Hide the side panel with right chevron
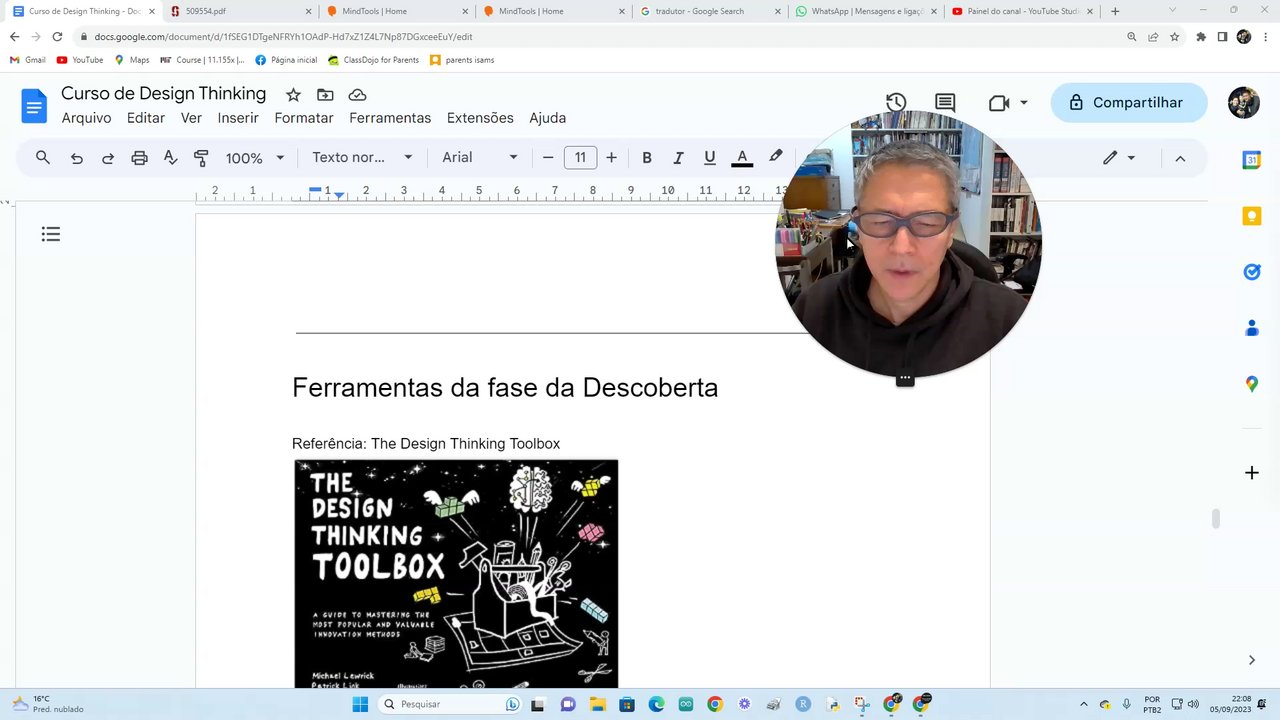 [x=1252, y=660]
